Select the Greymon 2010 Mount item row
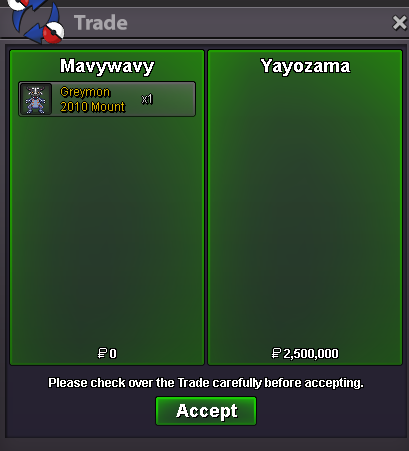Viewport: 409px width, 451px height. tap(107, 99)
